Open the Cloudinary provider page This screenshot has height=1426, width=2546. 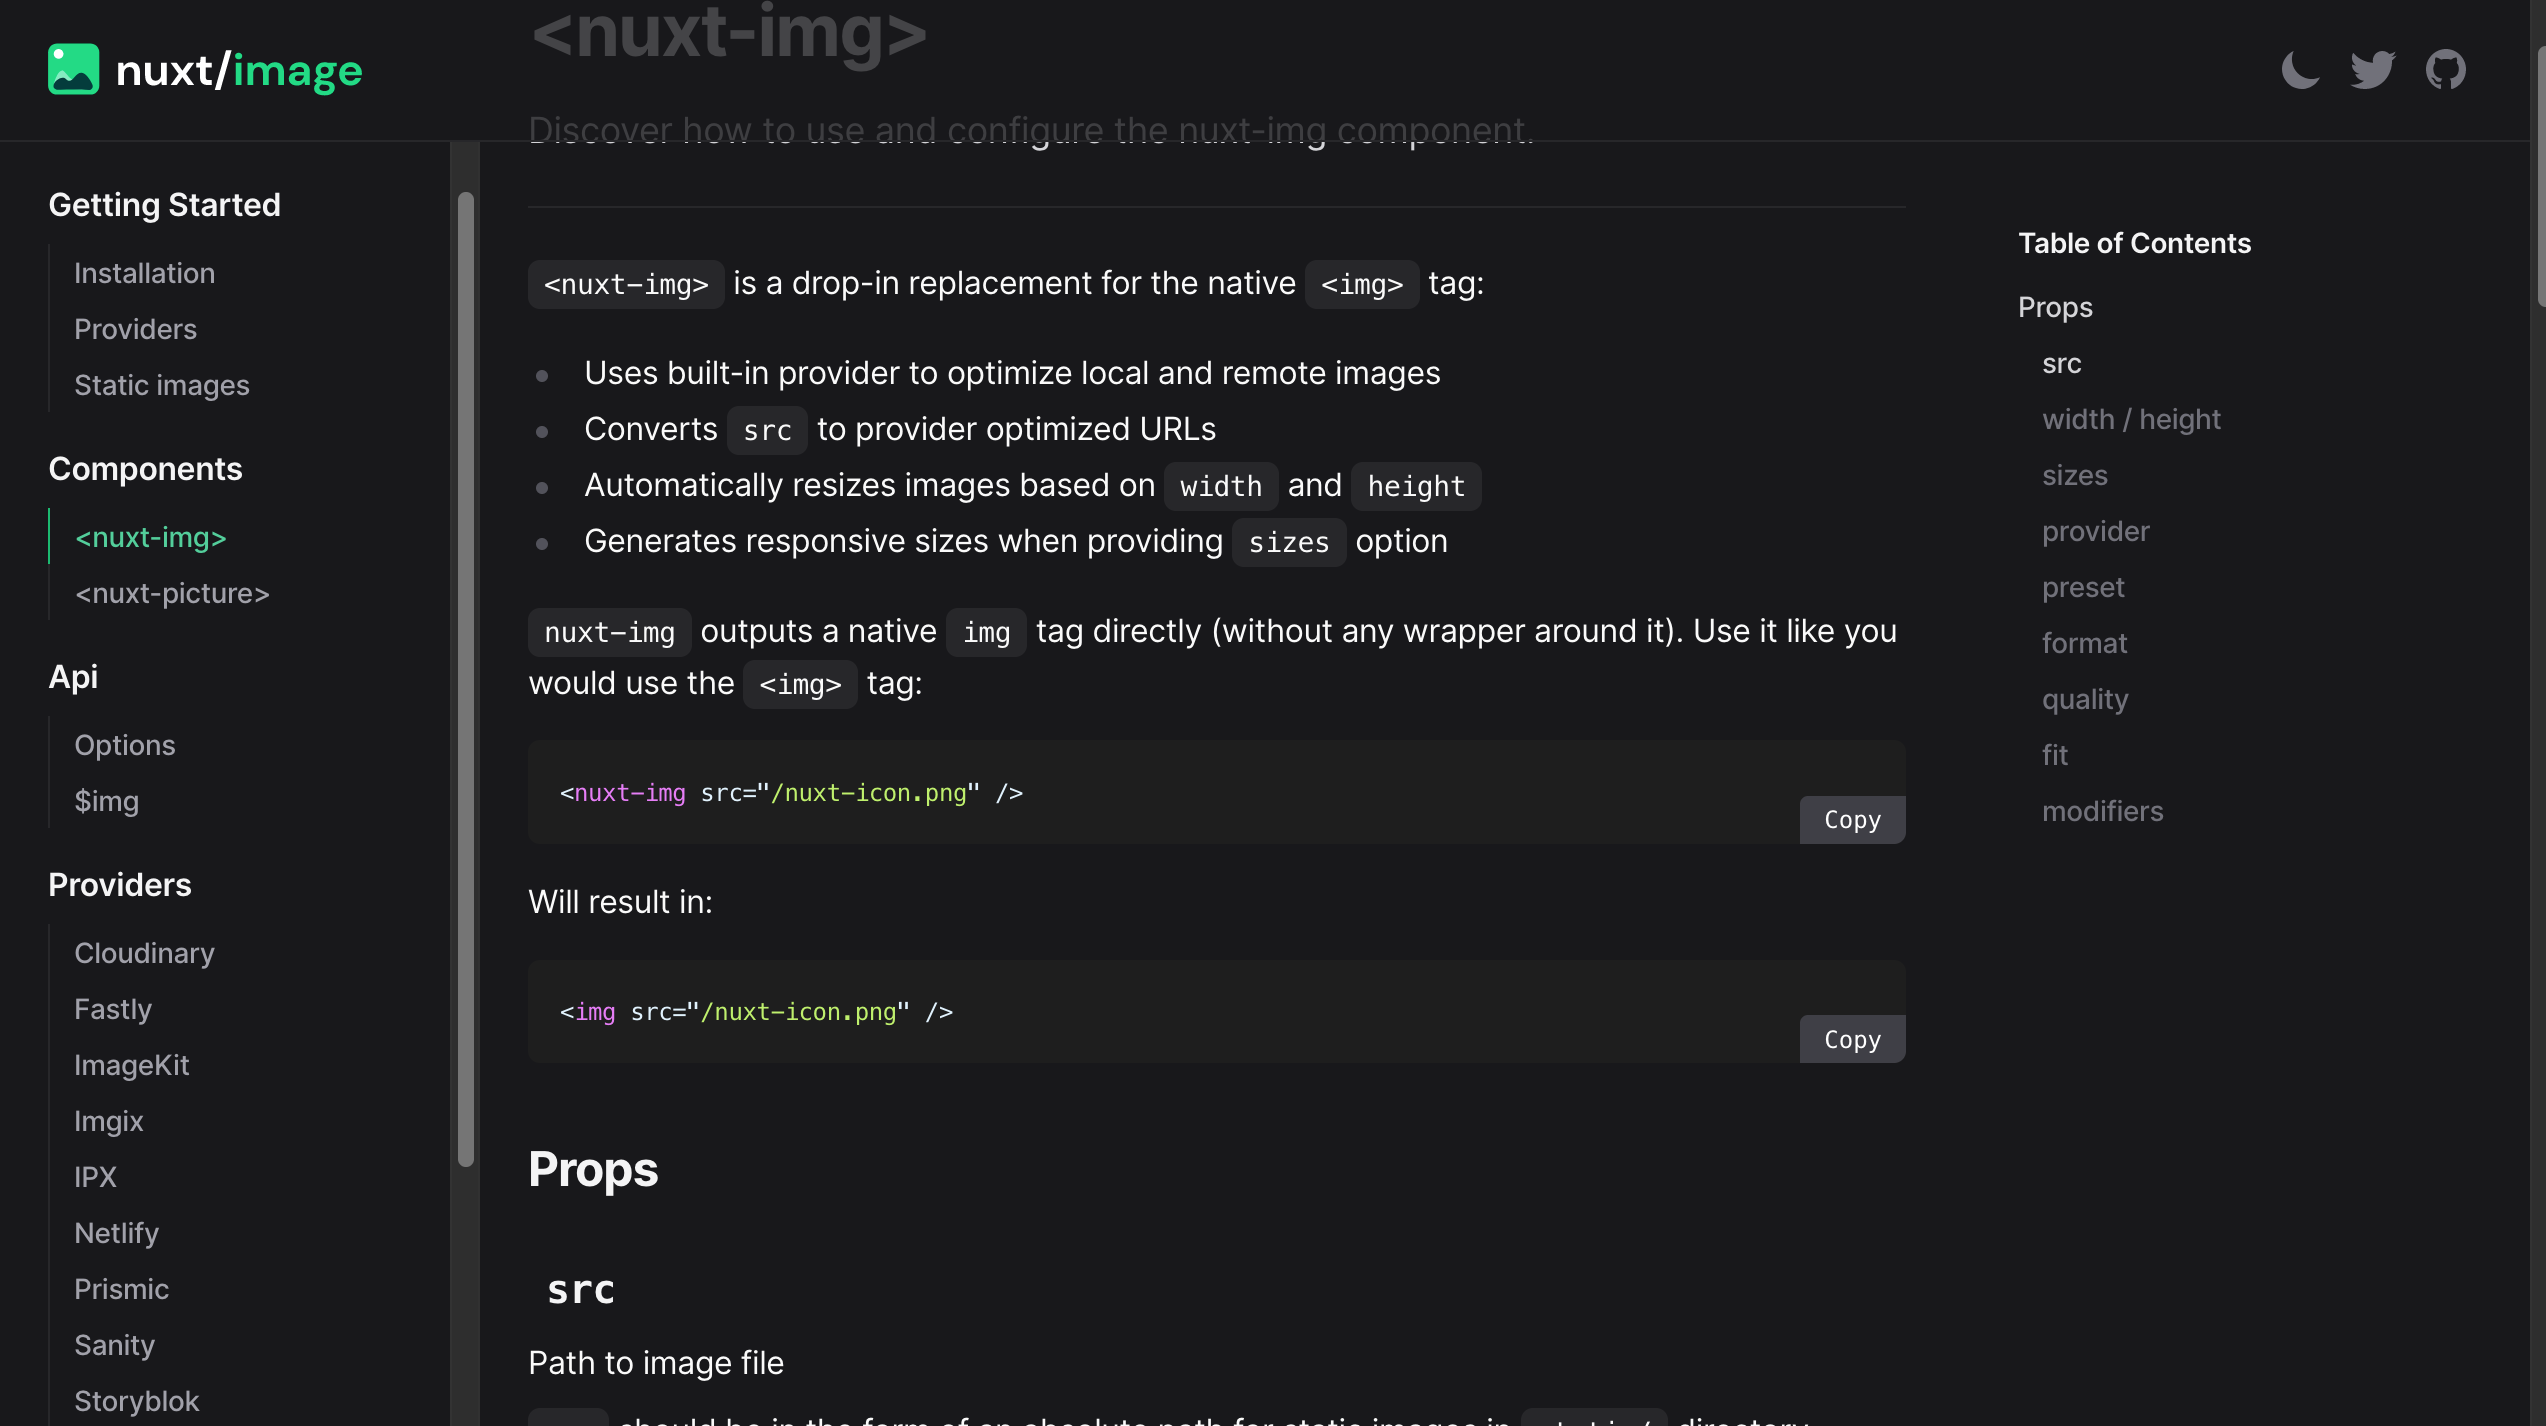click(x=144, y=952)
